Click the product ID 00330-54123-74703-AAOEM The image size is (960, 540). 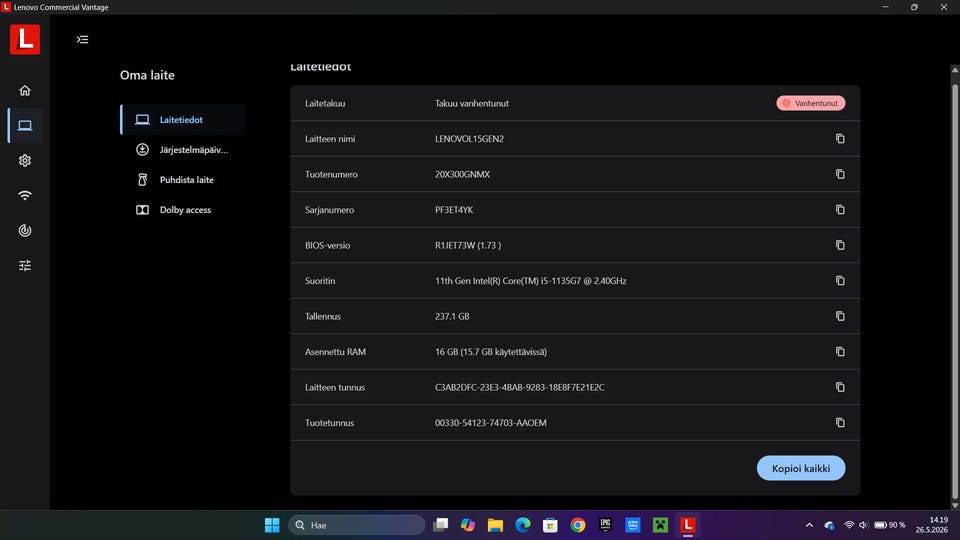[490, 423]
